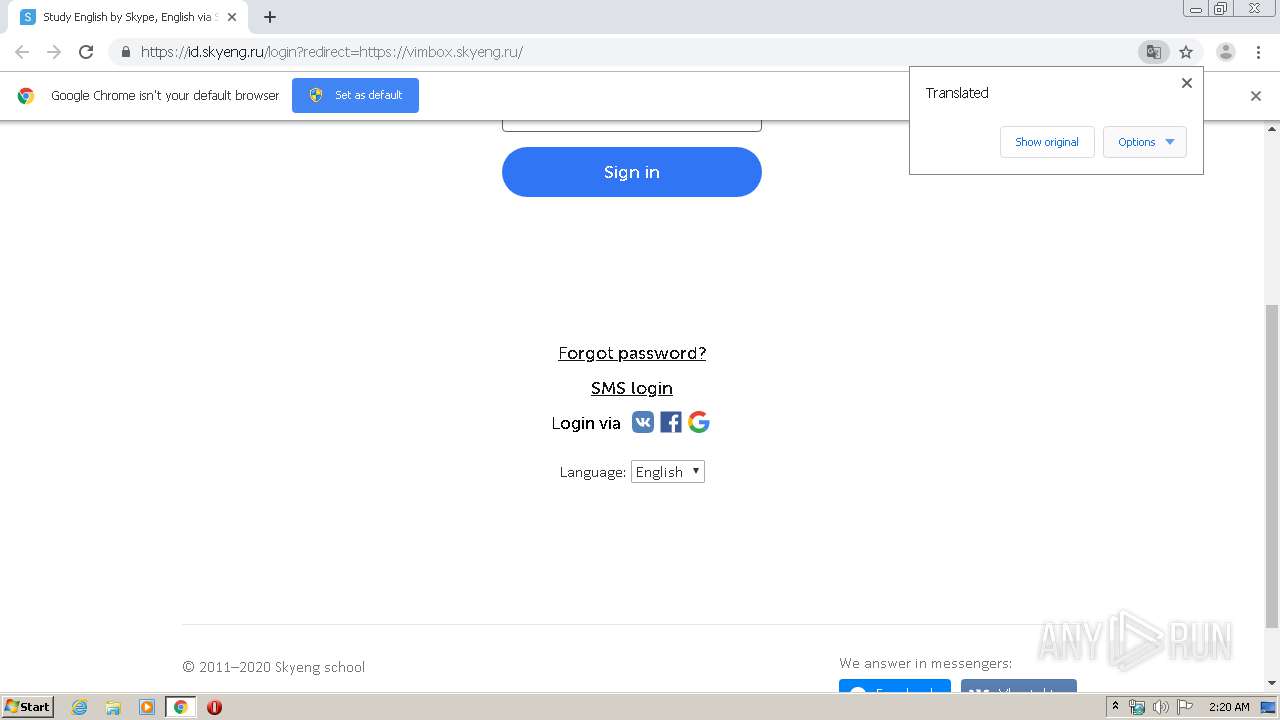Go back to the previous page
The width and height of the screenshot is (1280, 720).
pyautogui.click(x=22, y=52)
